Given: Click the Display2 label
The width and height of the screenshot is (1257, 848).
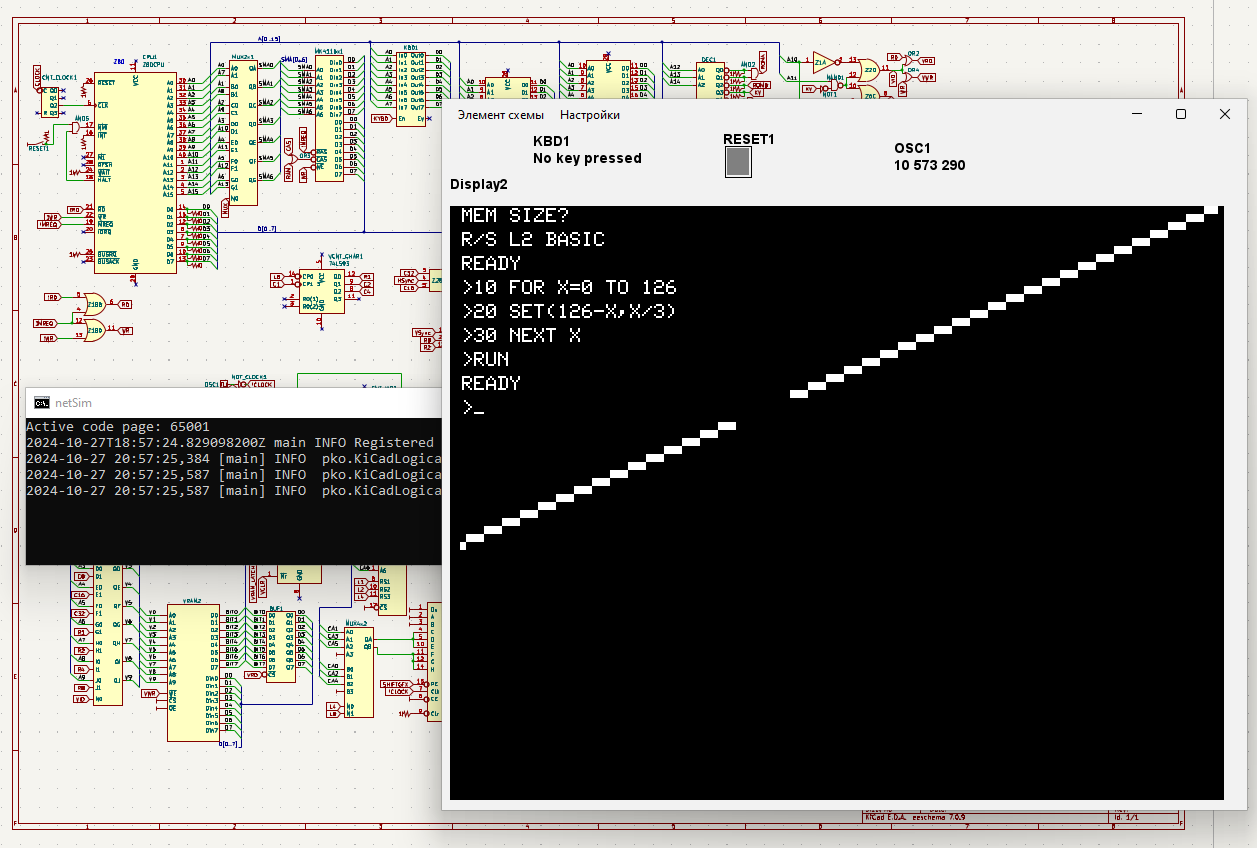Looking at the screenshot, I should pyautogui.click(x=479, y=184).
